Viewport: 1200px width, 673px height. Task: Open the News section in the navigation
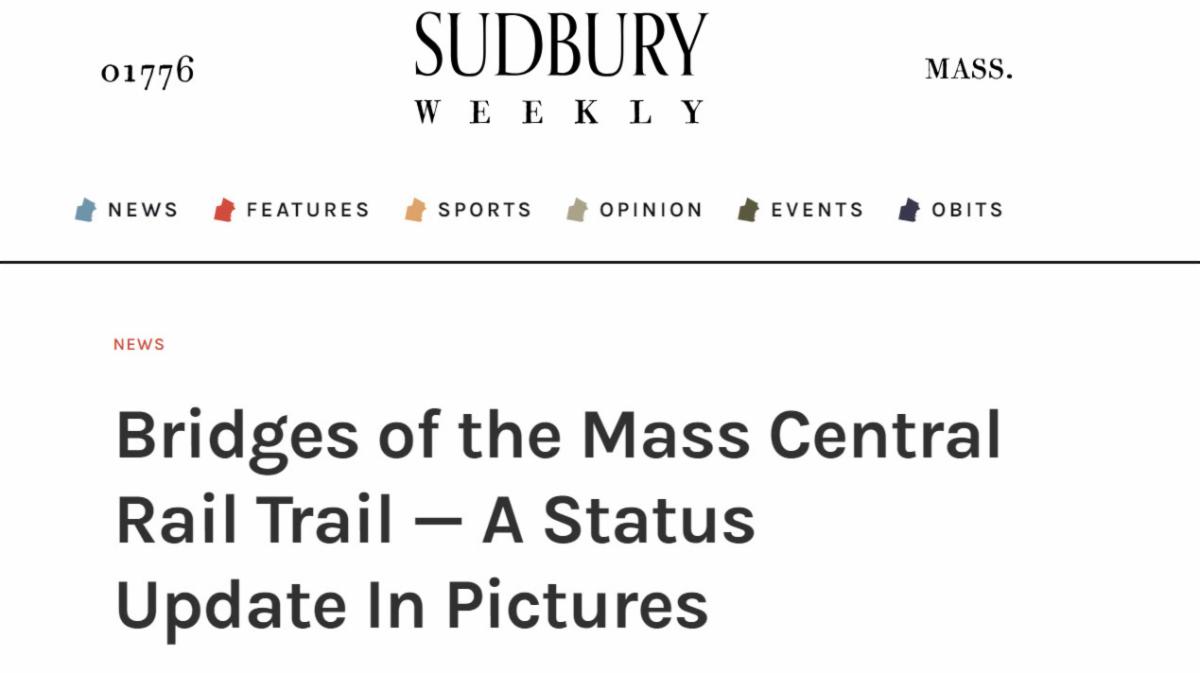[142, 210]
